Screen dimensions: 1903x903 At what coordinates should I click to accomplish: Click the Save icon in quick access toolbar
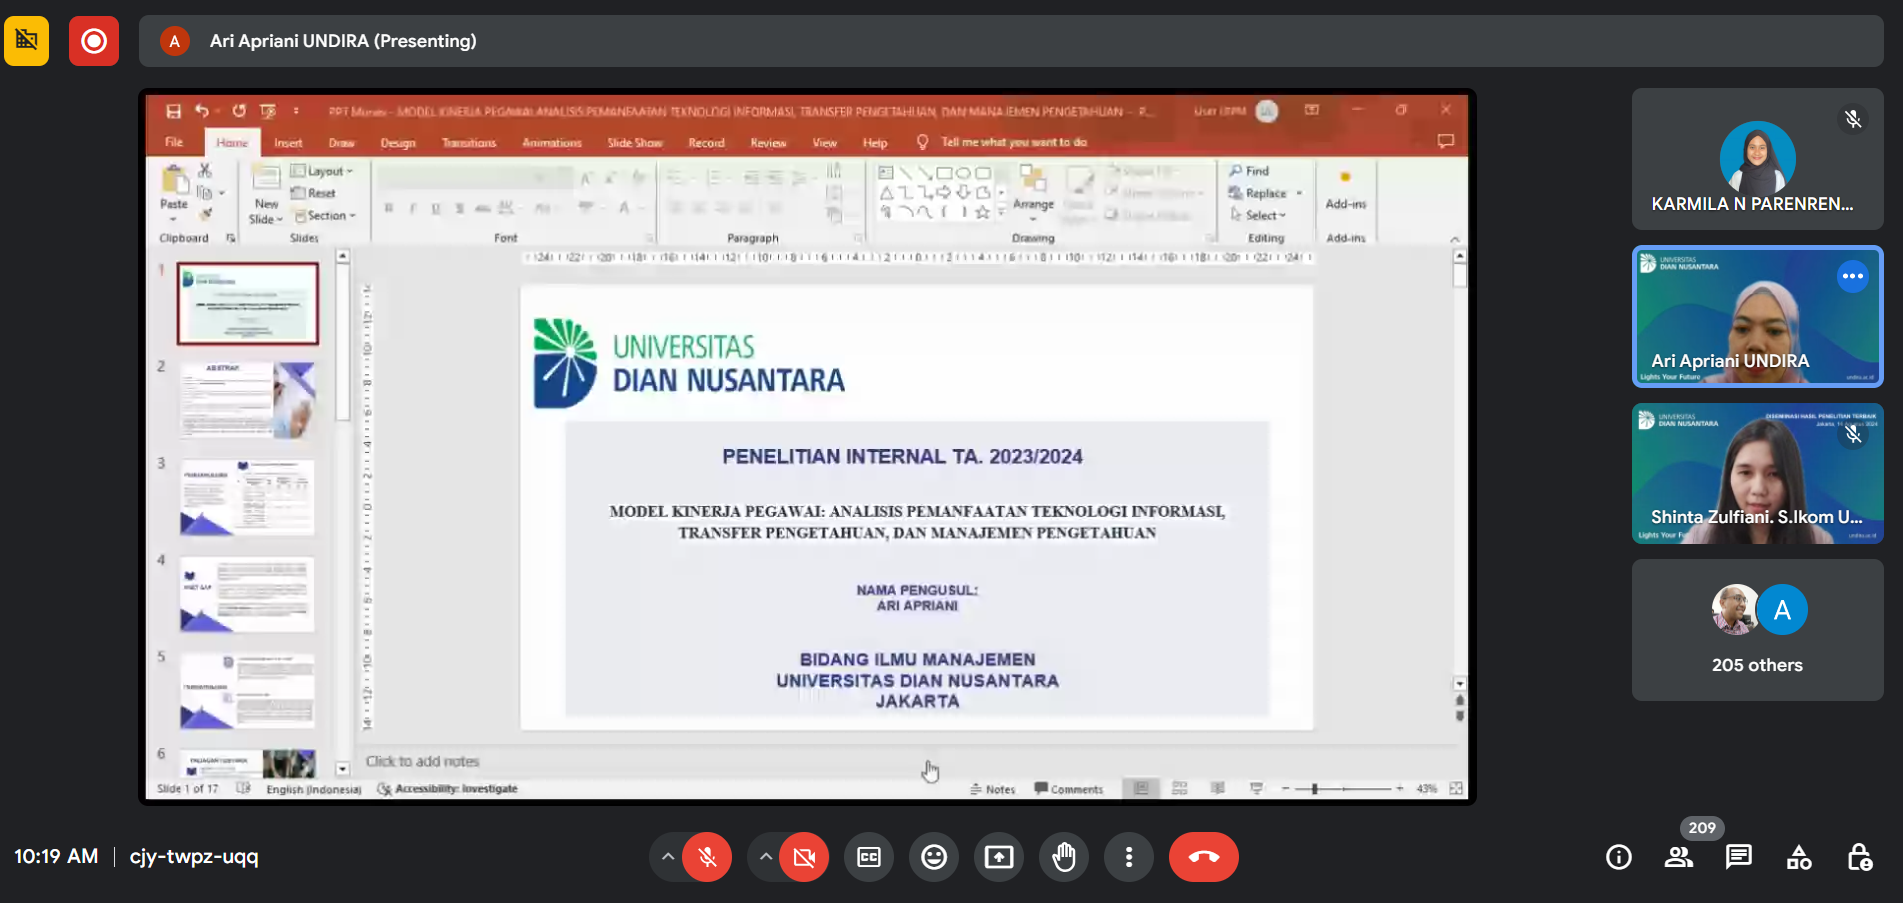click(x=173, y=111)
